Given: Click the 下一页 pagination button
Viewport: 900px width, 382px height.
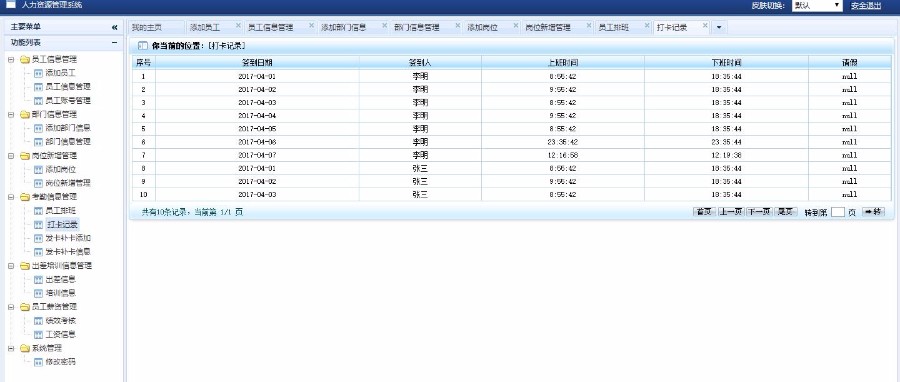Looking at the screenshot, I should (759, 212).
